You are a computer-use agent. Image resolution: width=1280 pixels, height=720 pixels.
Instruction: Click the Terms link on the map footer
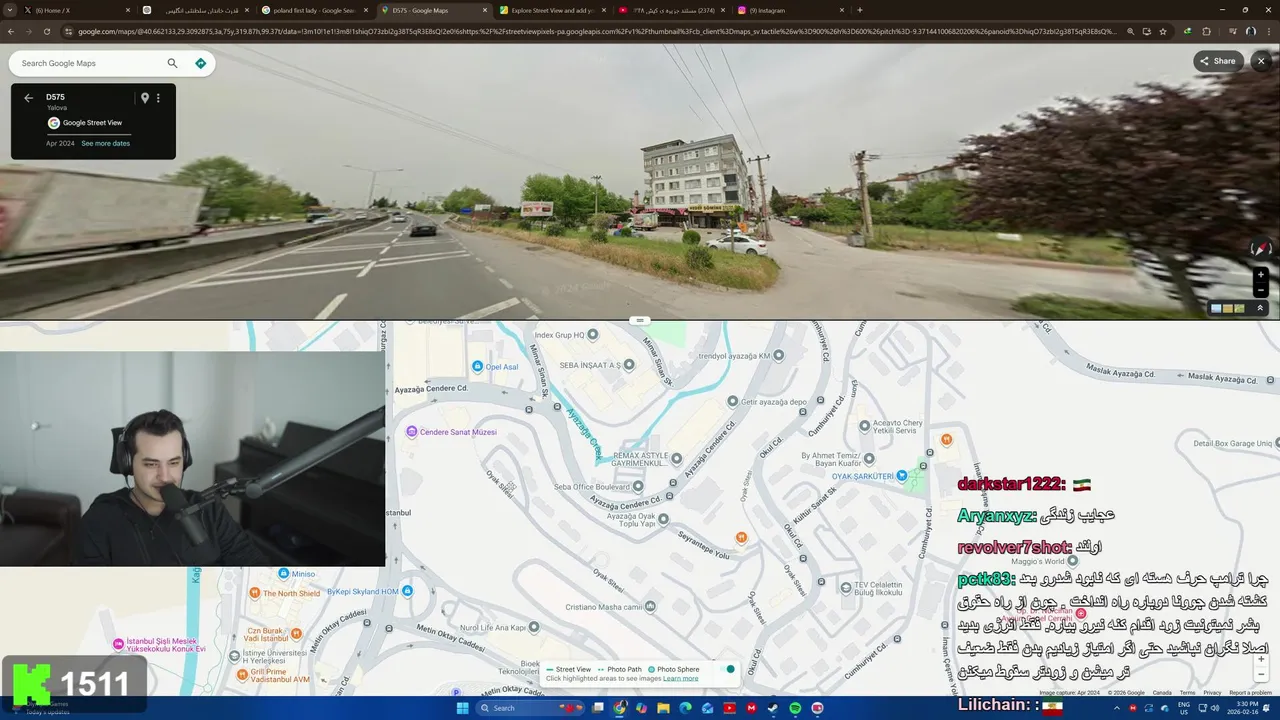(x=1187, y=692)
